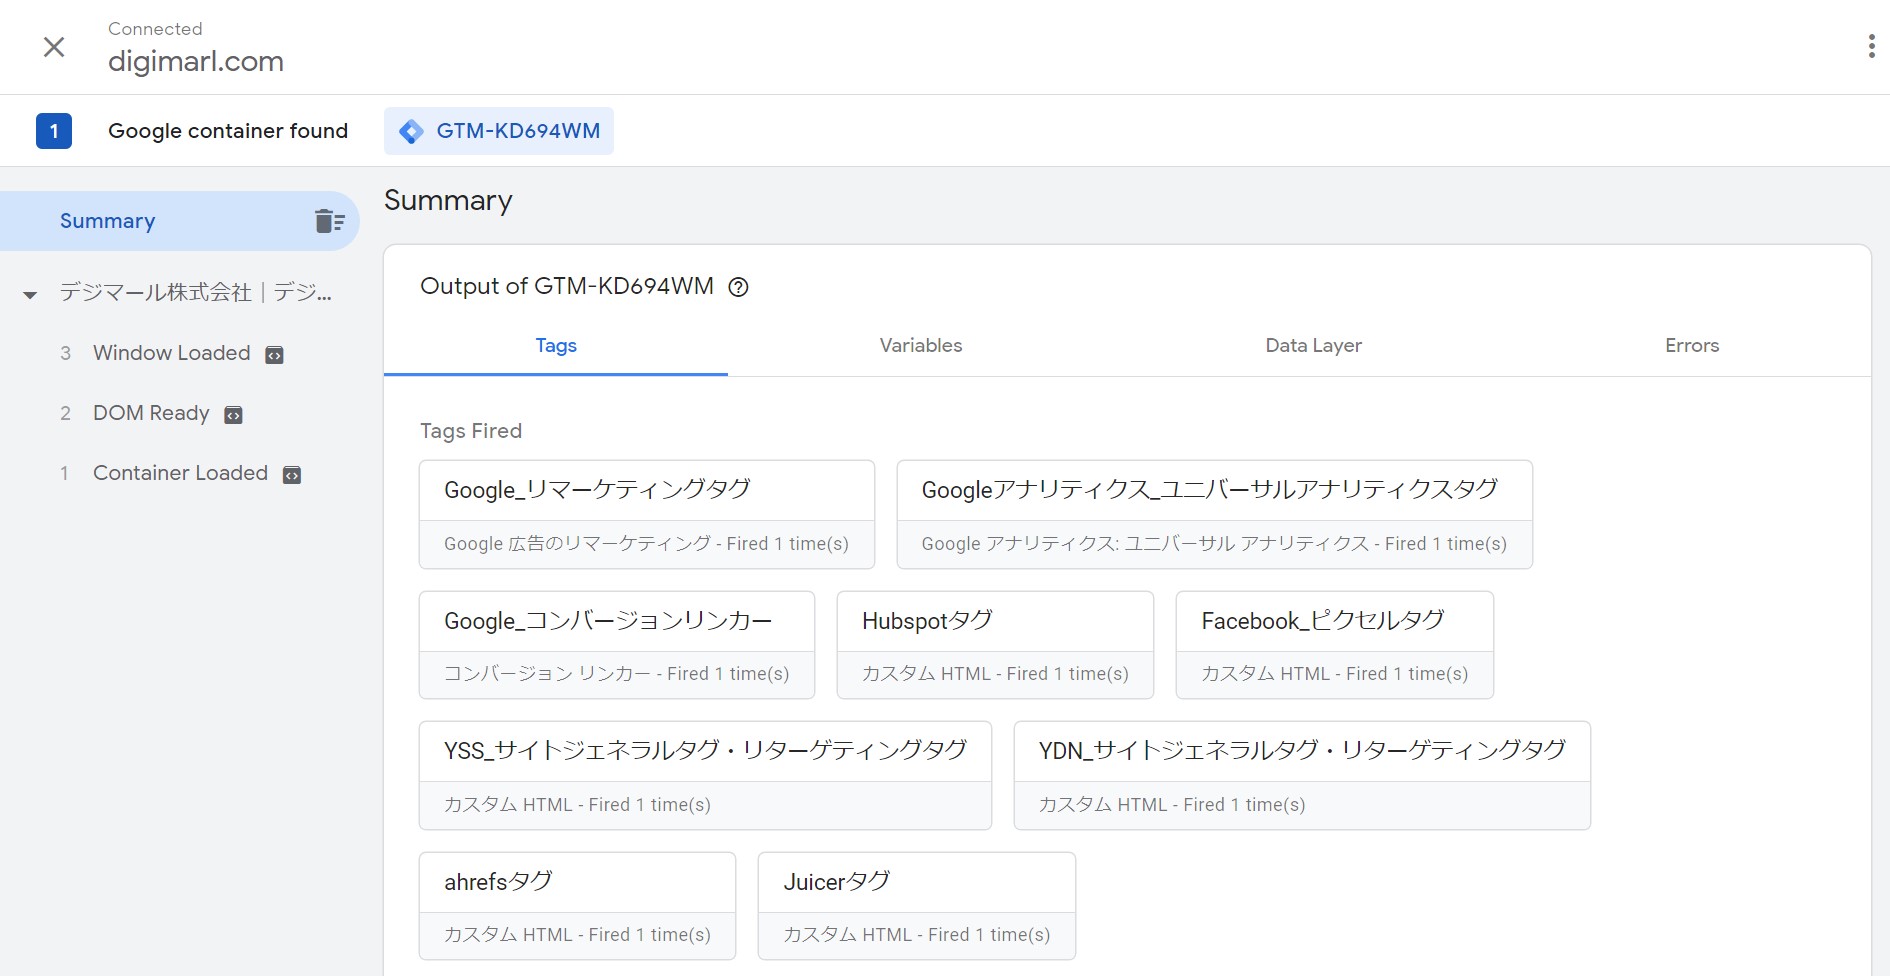This screenshot has height=976, width=1890.
Task: Switch to the Tags tab
Action: (x=556, y=346)
